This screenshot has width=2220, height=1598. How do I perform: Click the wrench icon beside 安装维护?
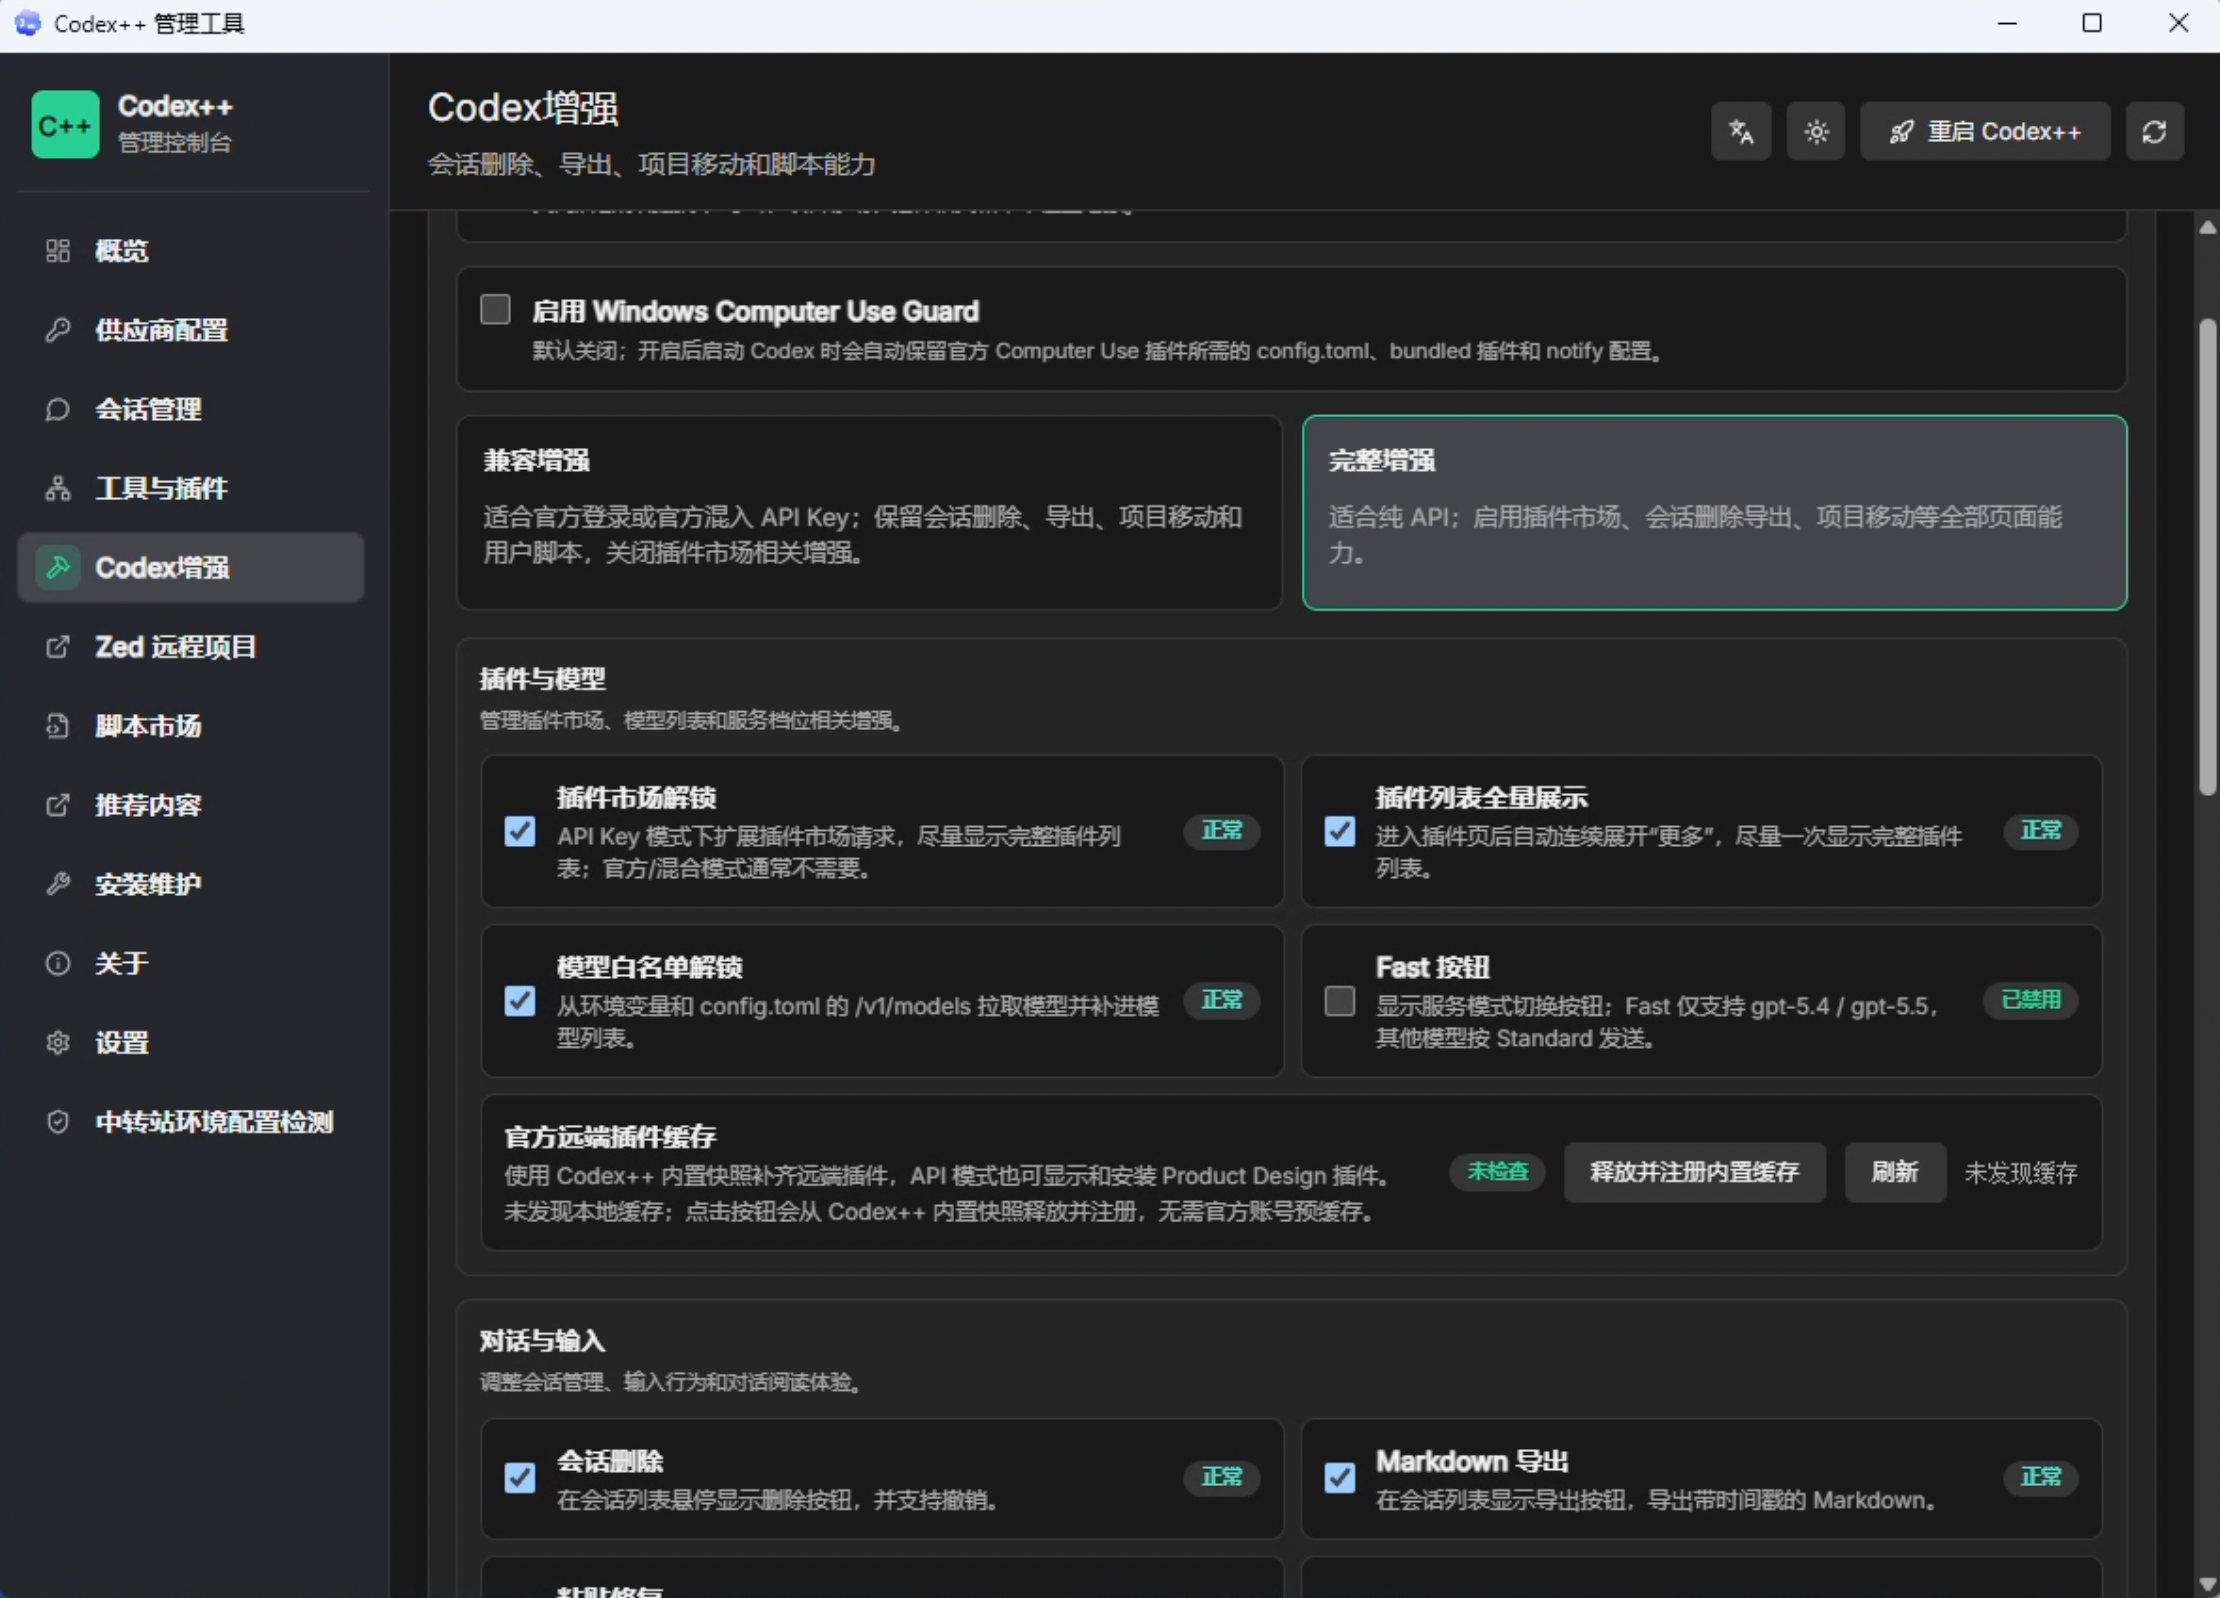click(58, 884)
